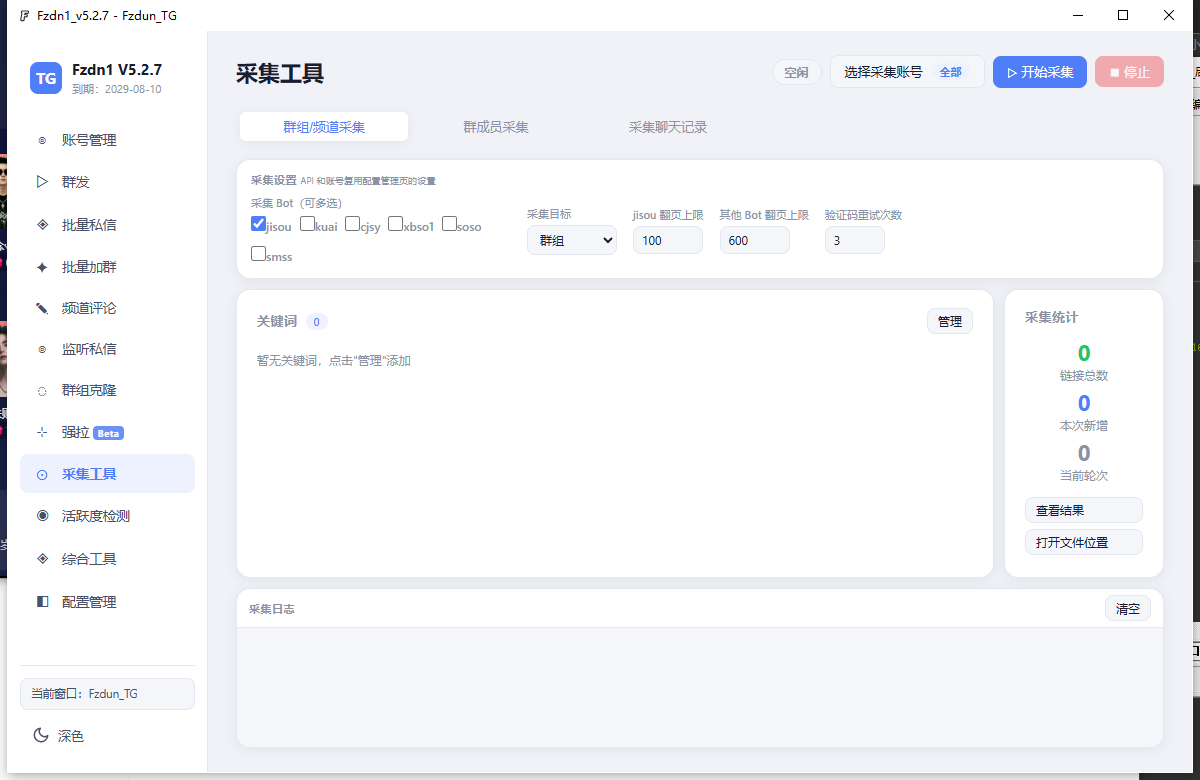Click the 活跃度检测 radio icon
The height and width of the screenshot is (780, 1200).
[42, 516]
